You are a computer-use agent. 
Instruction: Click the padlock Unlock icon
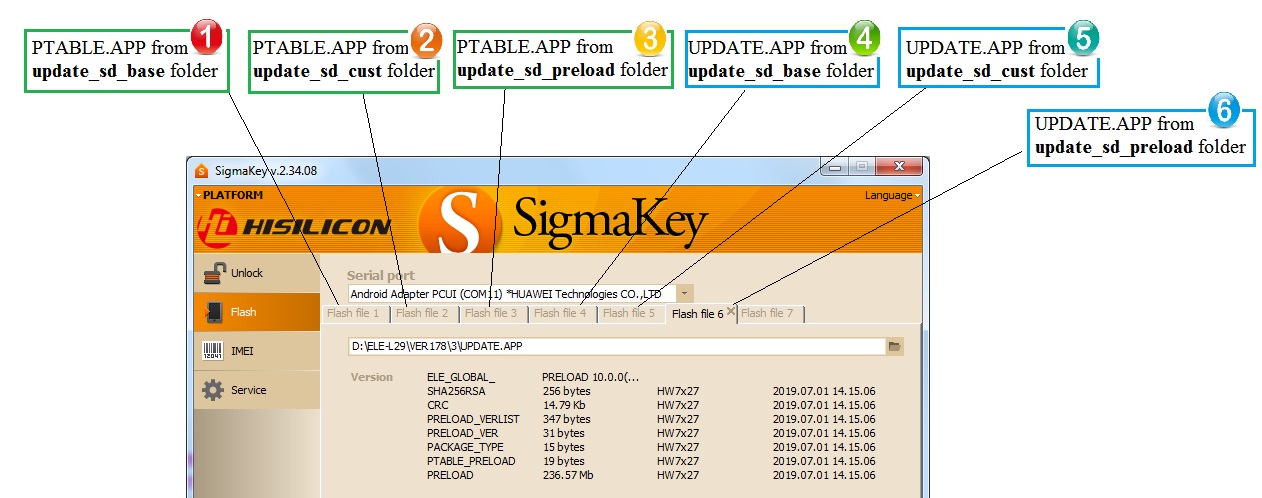click(x=214, y=273)
